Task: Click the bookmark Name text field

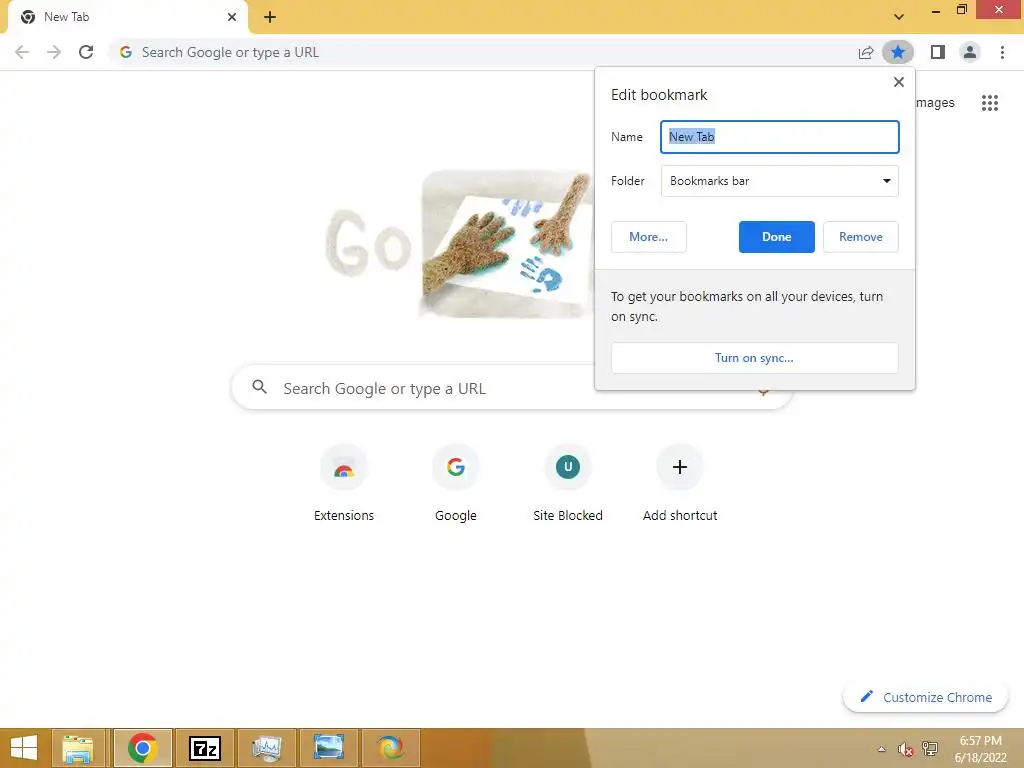Action: point(780,137)
